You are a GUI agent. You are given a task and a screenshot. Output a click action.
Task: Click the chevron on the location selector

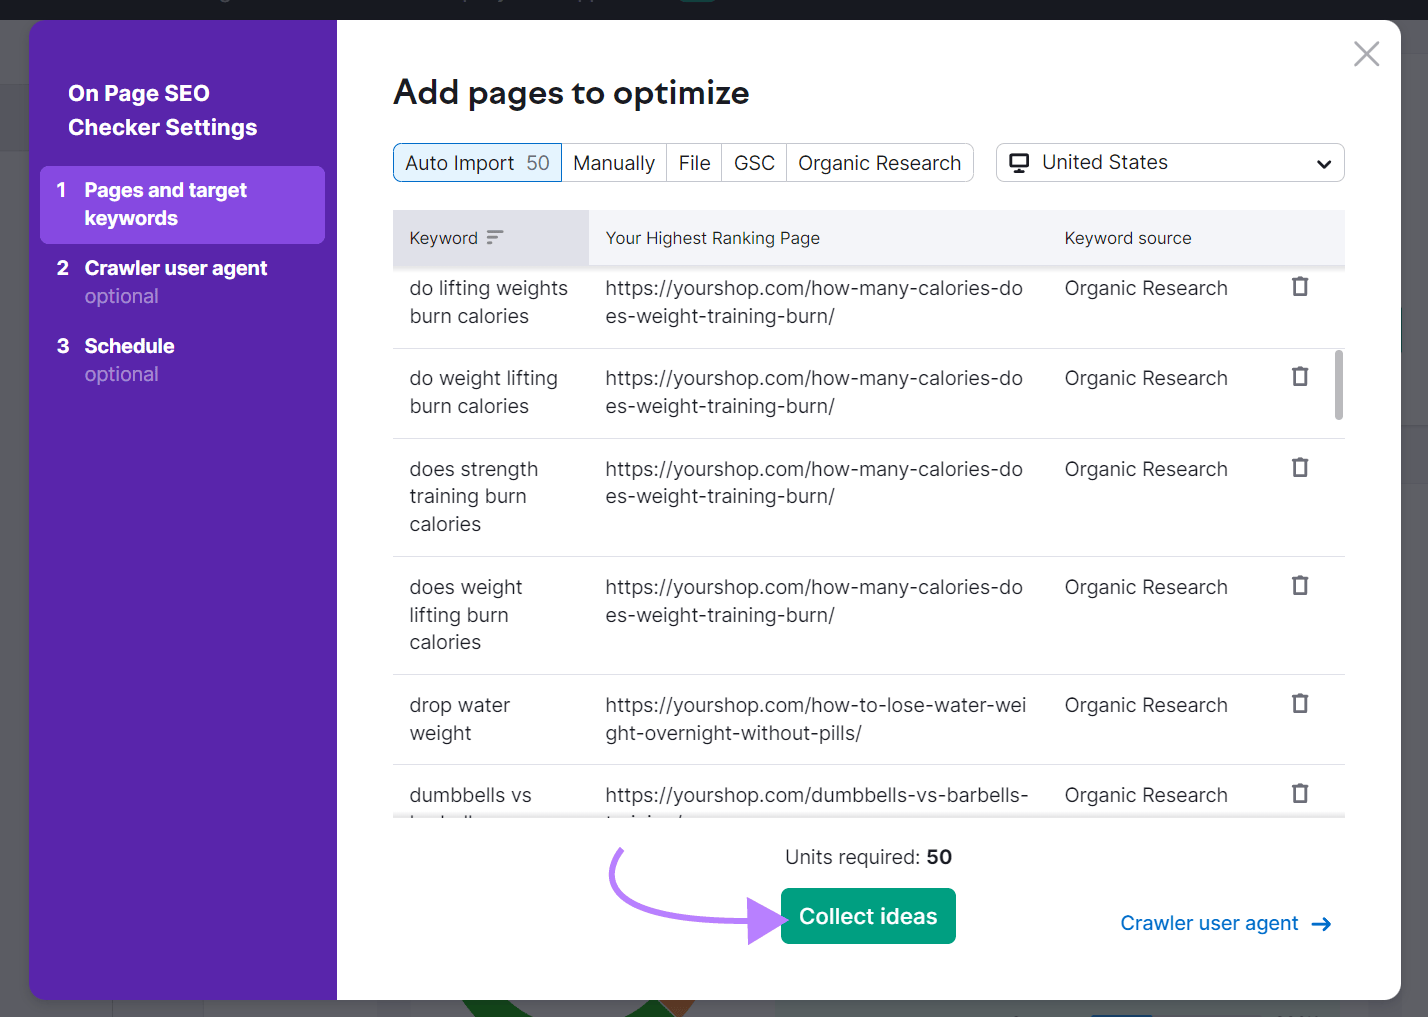click(1323, 163)
